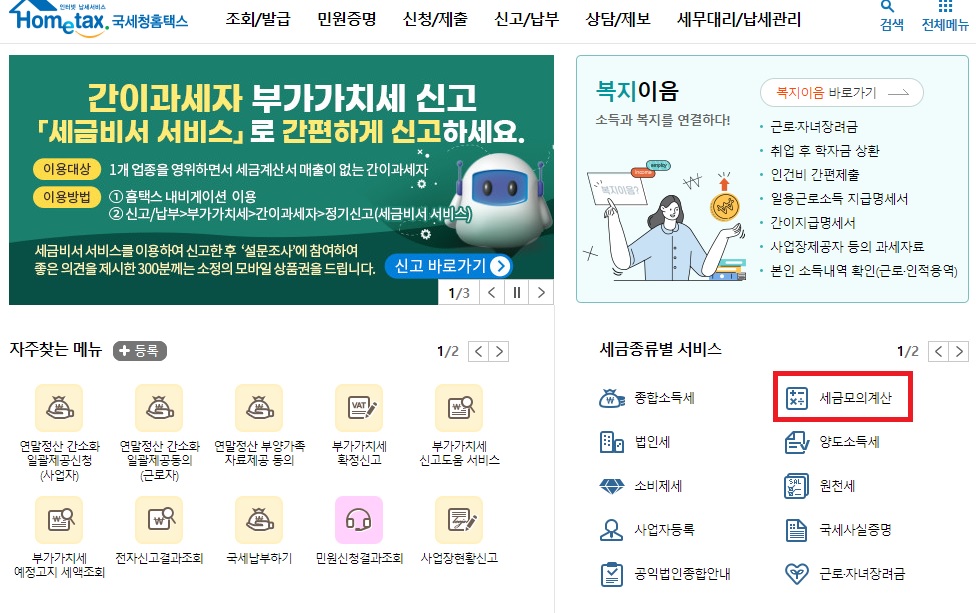The height and width of the screenshot is (613, 976).
Task: Go to next page of 자주찾는 메뉴
Action: coord(499,352)
